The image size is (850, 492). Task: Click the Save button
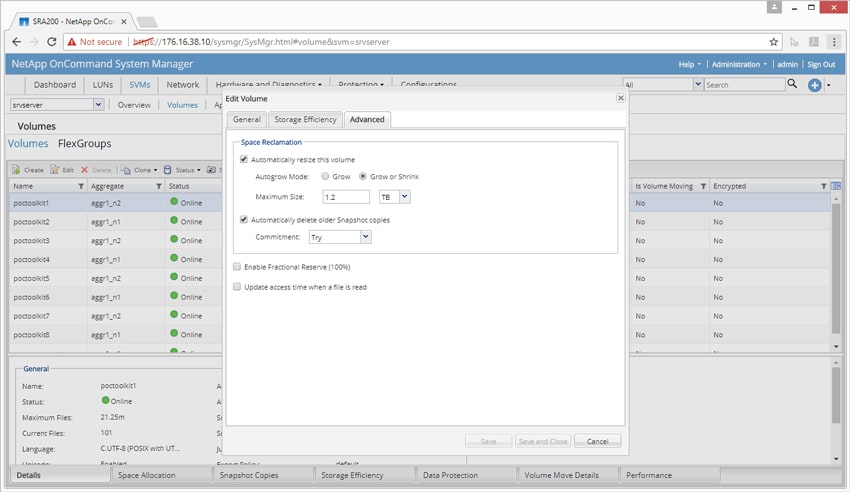[488, 441]
